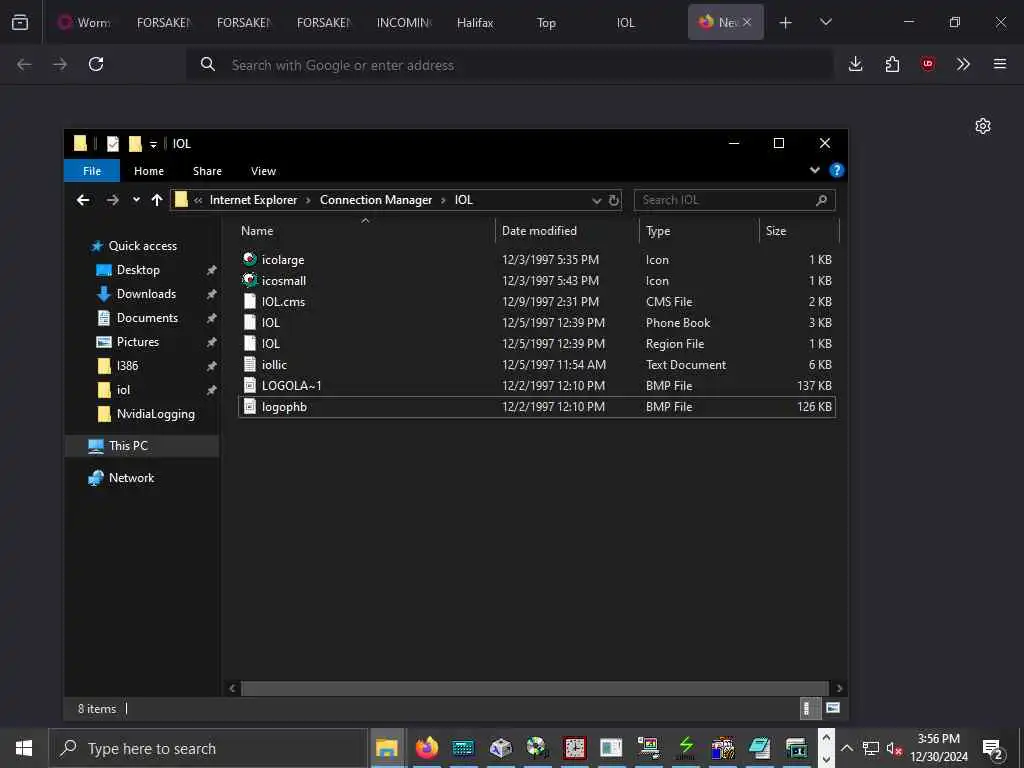Open recent locations dropdown in Explorer
The height and width of the screenshot is (768, 1024).
coord(136,200)
